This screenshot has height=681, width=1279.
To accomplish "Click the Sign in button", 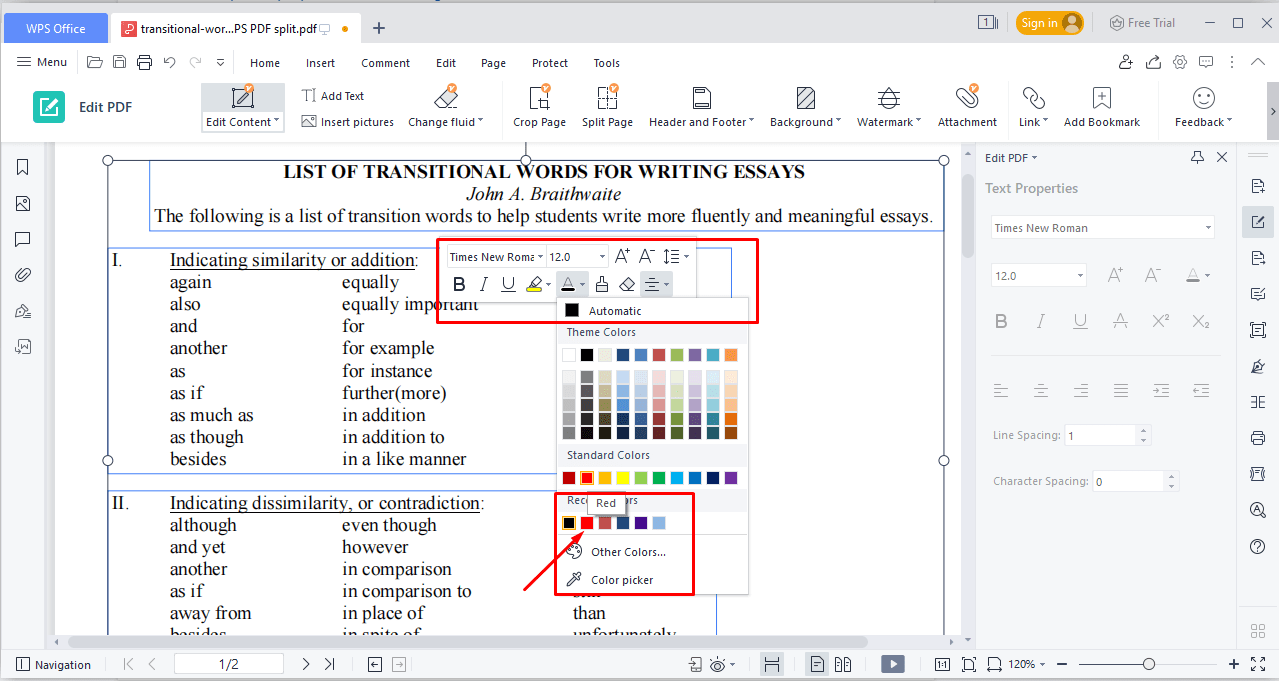I will click(1049, 22).
